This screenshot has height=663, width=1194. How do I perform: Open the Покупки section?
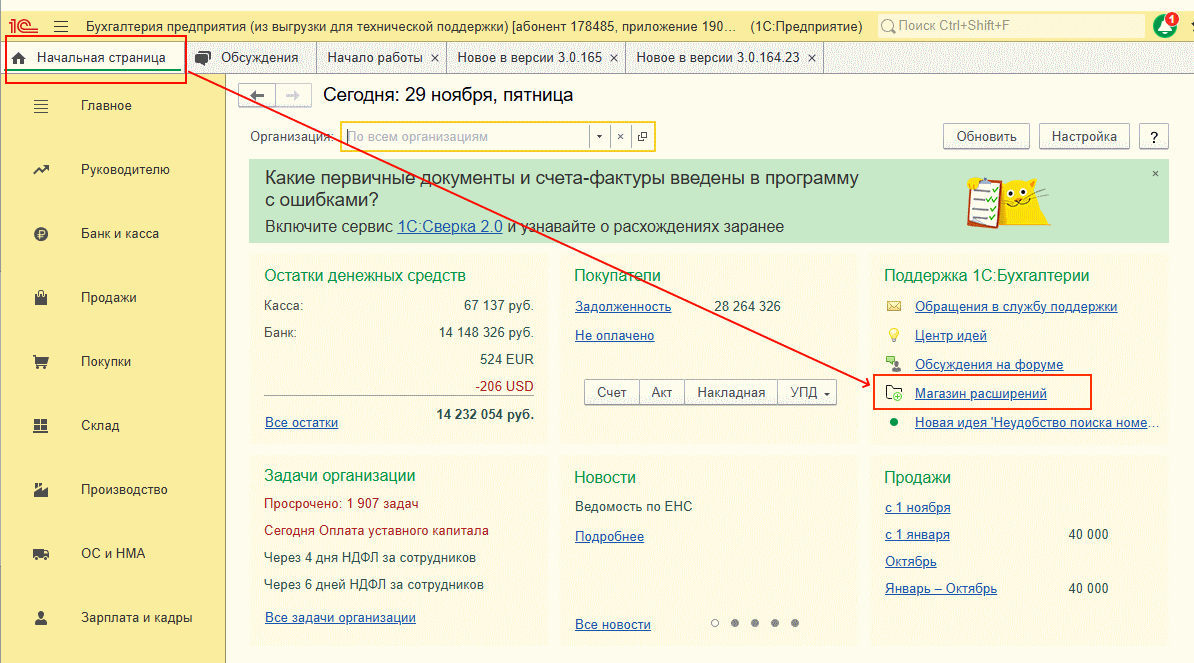click(x=106, y=362)
